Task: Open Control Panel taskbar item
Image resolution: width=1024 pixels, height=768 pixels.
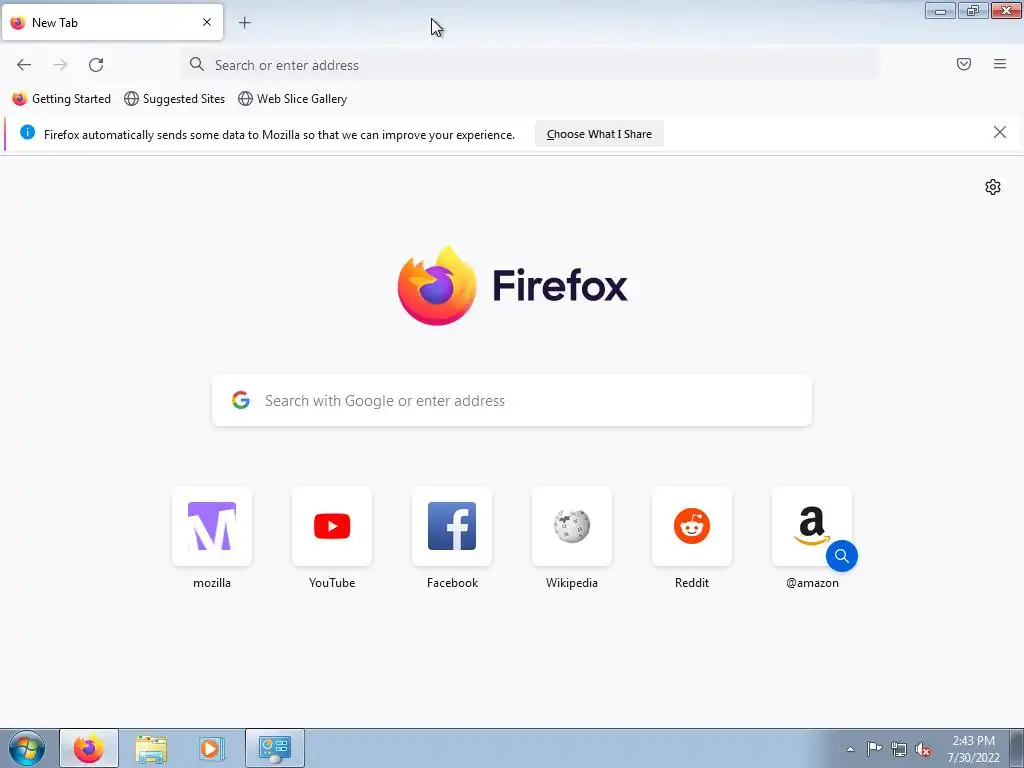Action: [274, 748]
